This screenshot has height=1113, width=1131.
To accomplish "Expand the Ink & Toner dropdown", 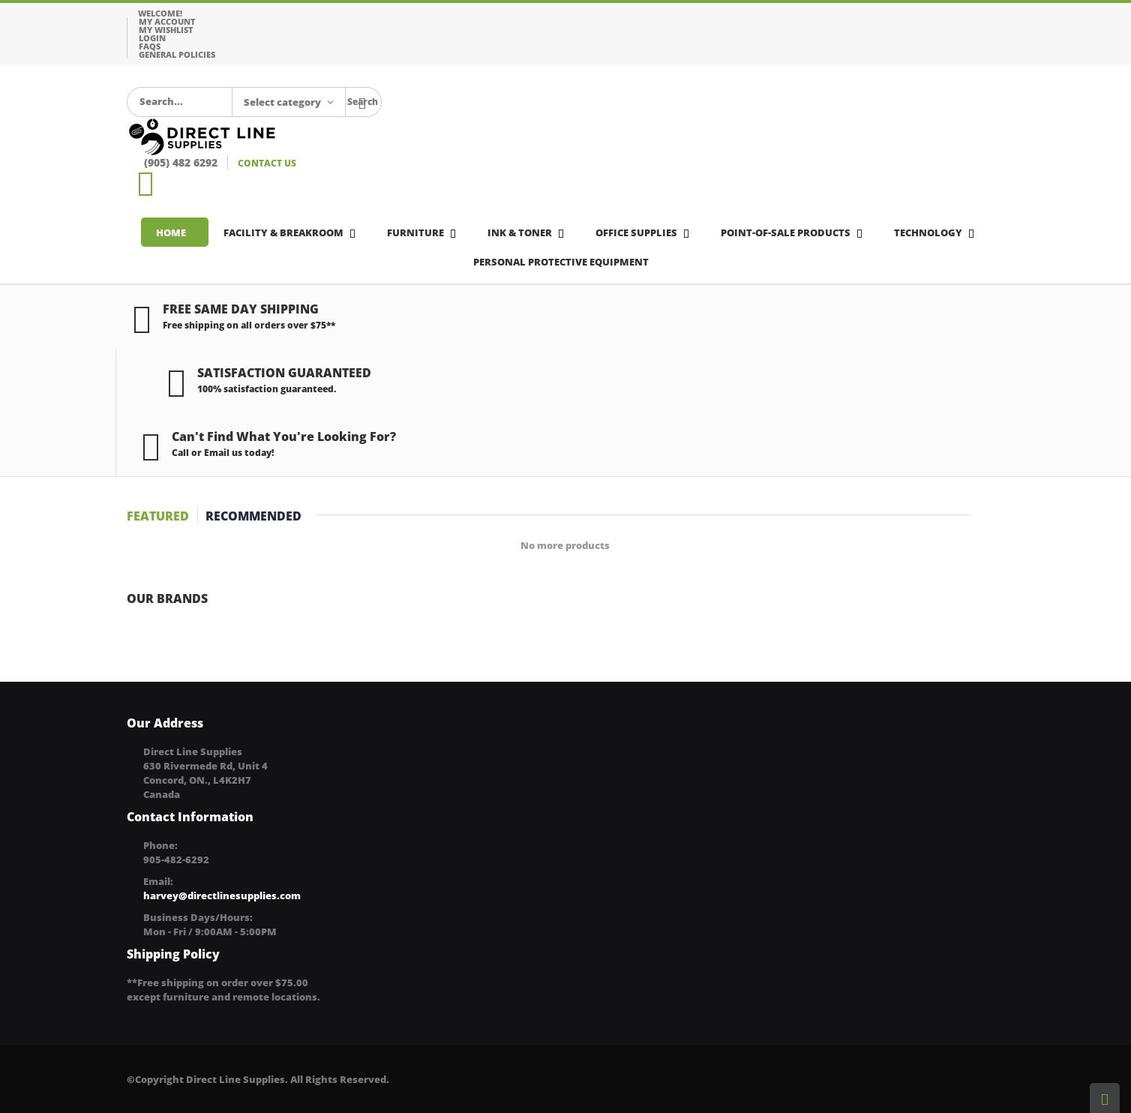I will tap(559, 232).
